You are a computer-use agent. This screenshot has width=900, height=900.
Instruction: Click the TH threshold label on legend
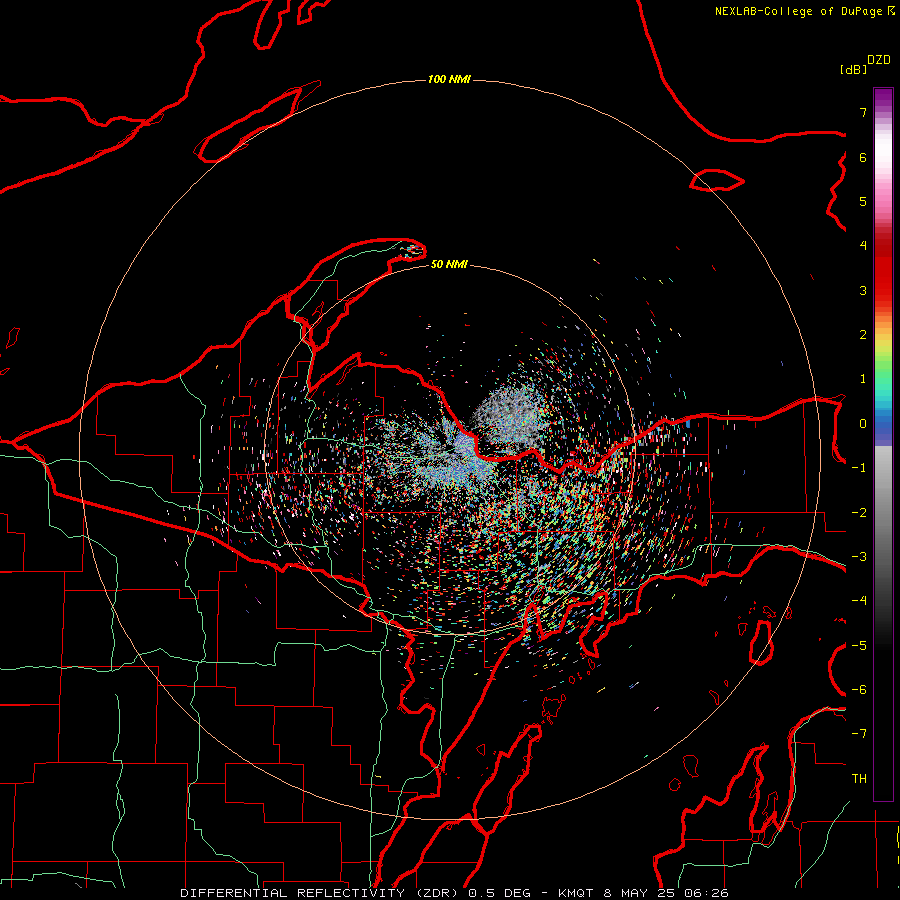tap(859, 779)
